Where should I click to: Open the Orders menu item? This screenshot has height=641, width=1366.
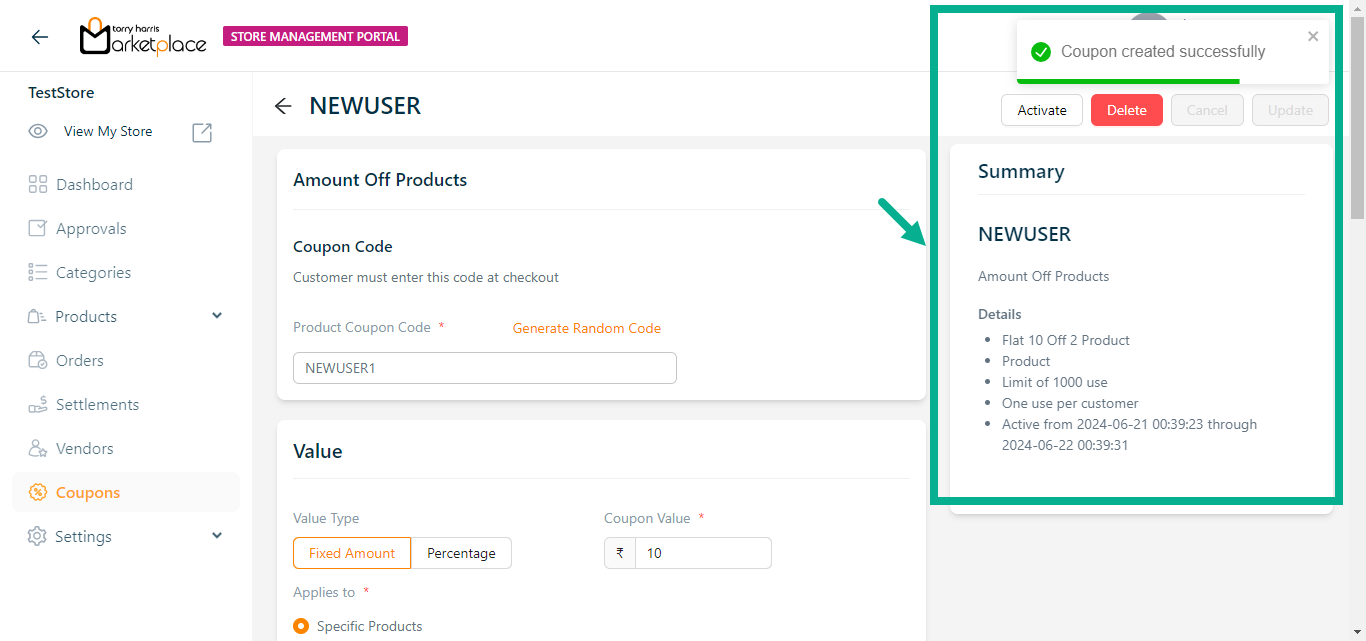tap(80, 360)
